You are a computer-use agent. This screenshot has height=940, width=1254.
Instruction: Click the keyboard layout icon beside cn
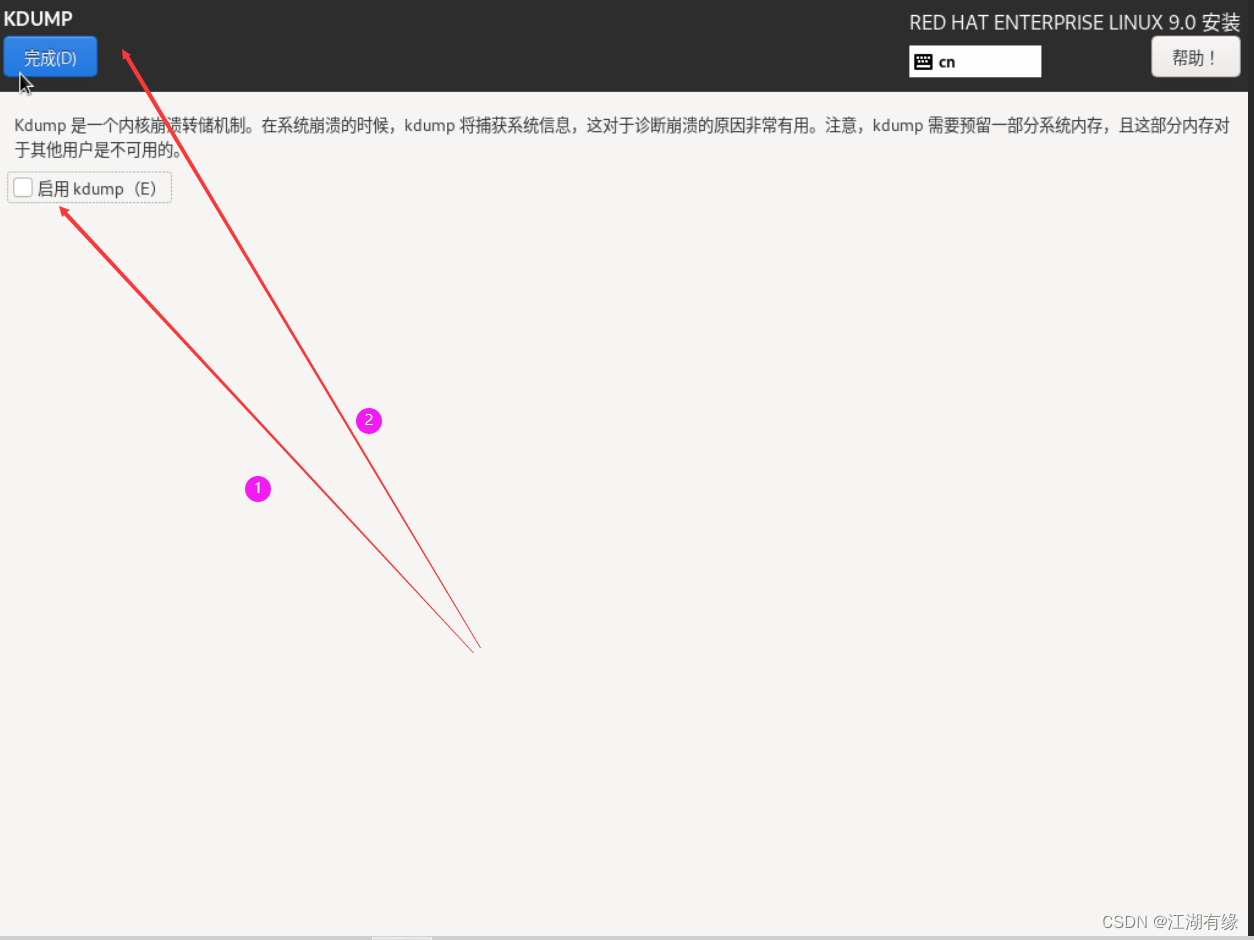[x=923, y=62]
